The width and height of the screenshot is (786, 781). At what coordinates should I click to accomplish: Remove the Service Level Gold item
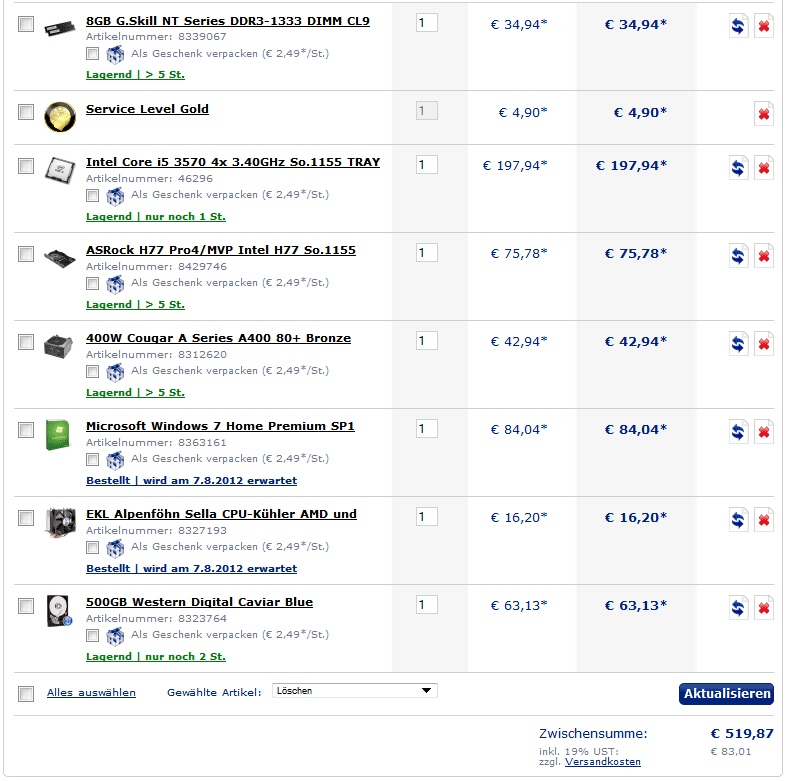pyautogui.click(x=764, y=114)
